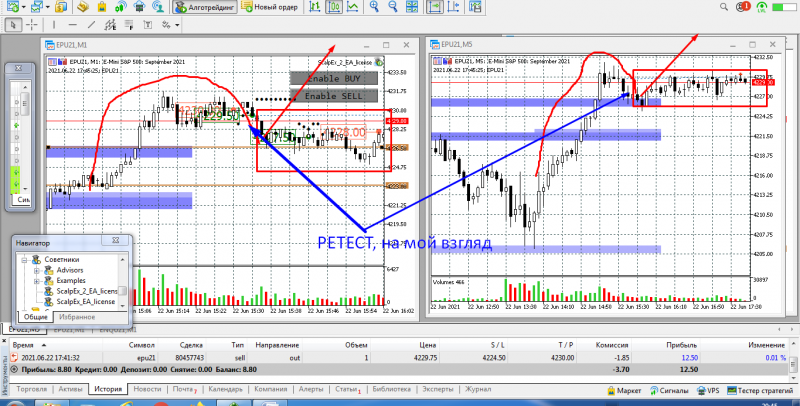Open the Календарь tab
The width and height of the screenshot is (800, 406).
(226, 389)
